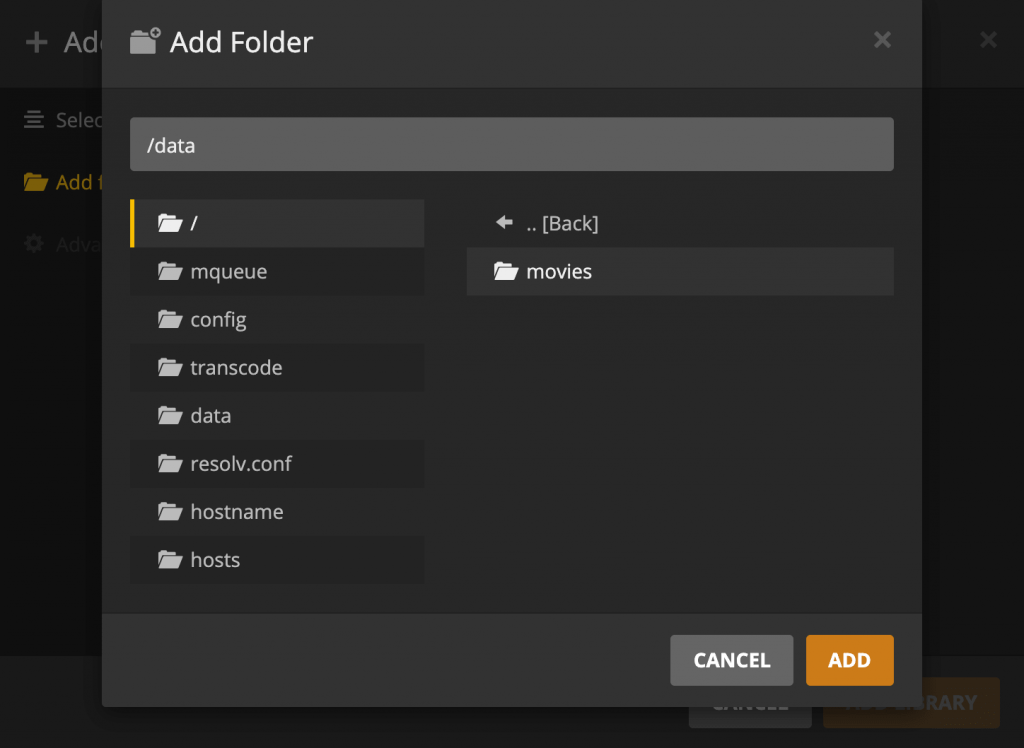This screenshot has width=1024, height=748.
Task: Click the folder icon beside transcode
Action: click(x=169, y=367)
